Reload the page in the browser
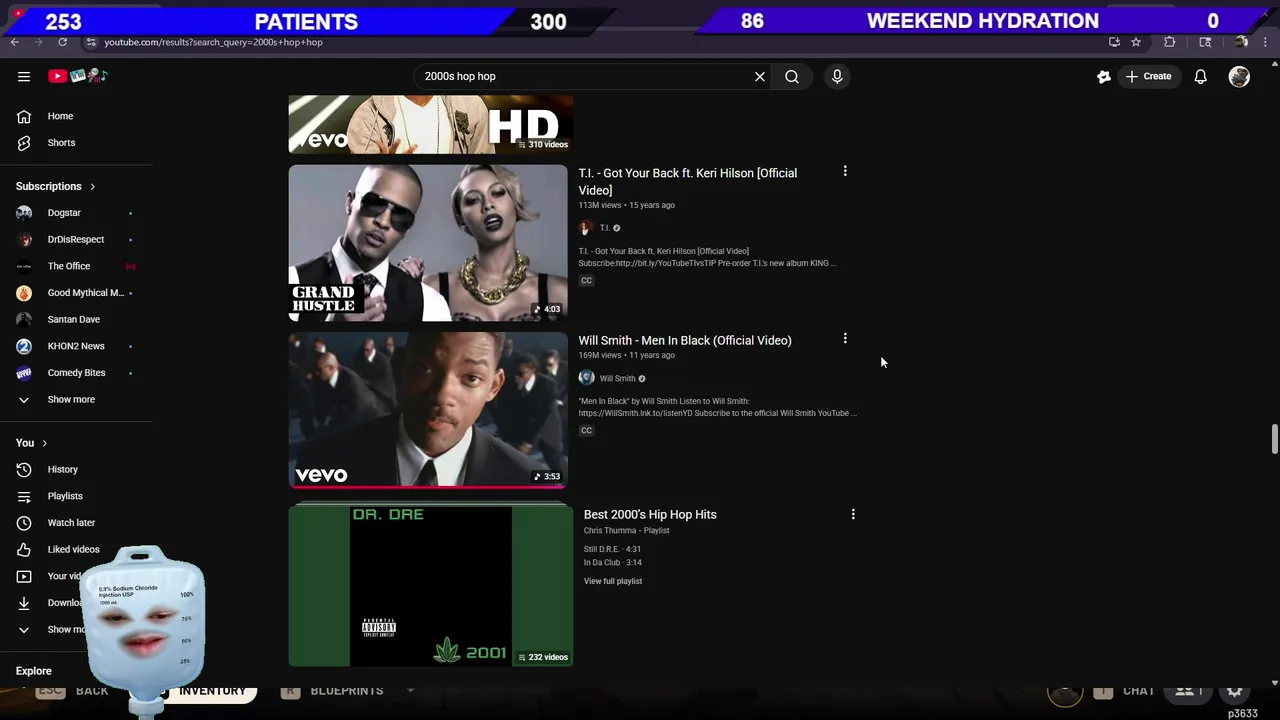 tap(62, 42)
